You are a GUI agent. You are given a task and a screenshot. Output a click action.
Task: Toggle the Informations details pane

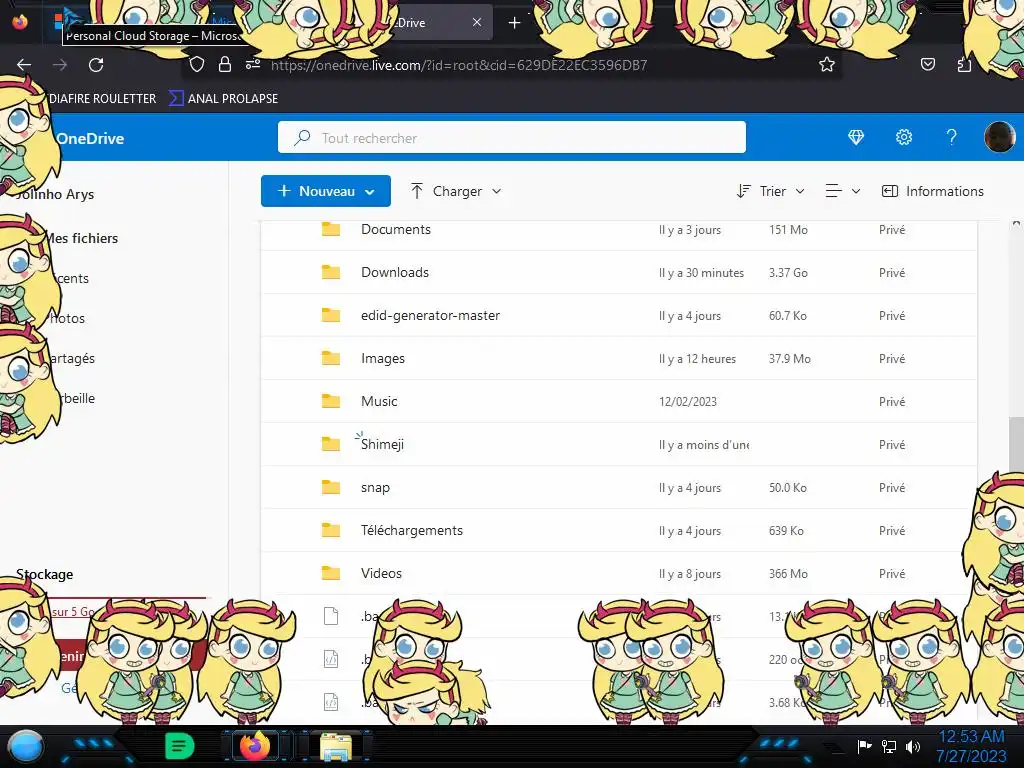pyautogui.click(x=933, y=191)
